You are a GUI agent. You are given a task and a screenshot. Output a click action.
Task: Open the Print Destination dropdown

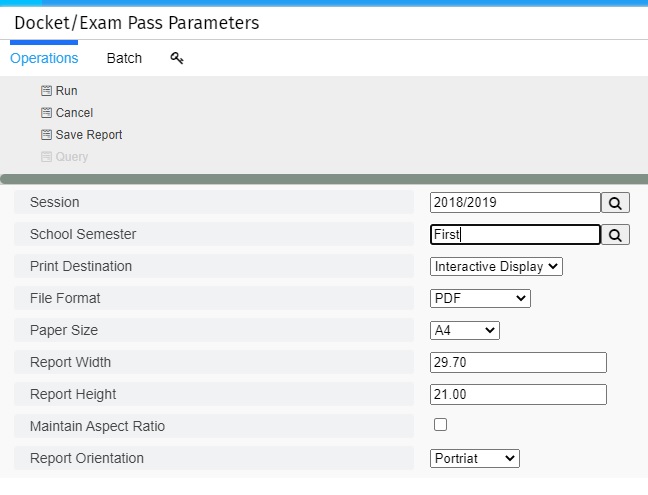(496, 267)
